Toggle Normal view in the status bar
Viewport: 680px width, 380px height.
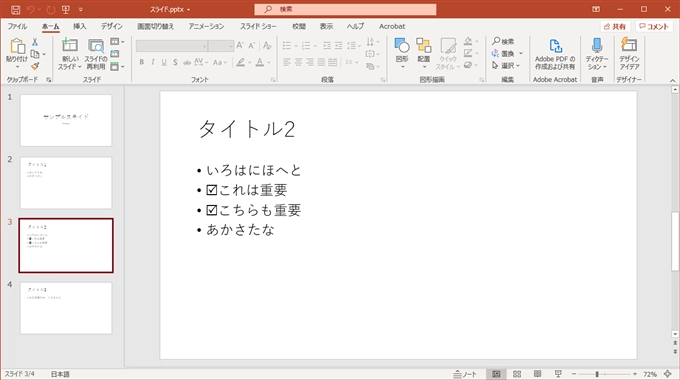click(496, 374)
